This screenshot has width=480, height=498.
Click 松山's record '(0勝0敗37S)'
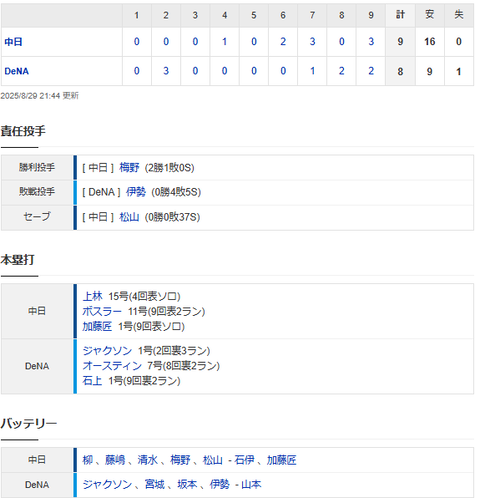pyautogui.click(x=172, y=217)
